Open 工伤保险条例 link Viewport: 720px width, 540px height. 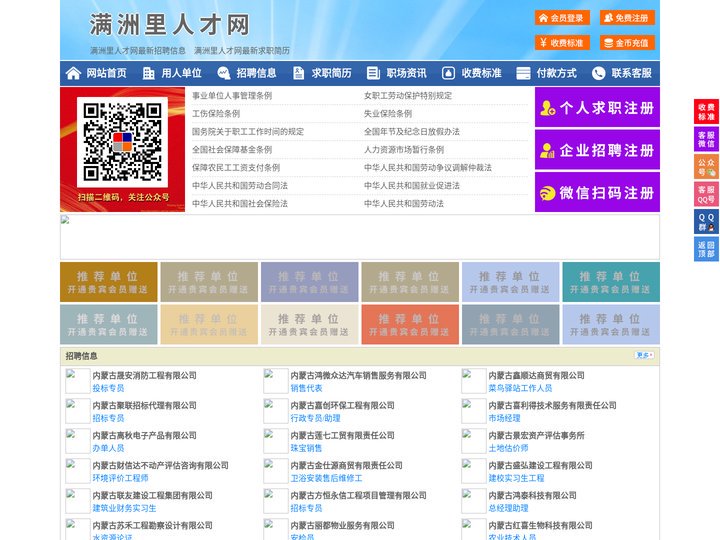point(216,113)
